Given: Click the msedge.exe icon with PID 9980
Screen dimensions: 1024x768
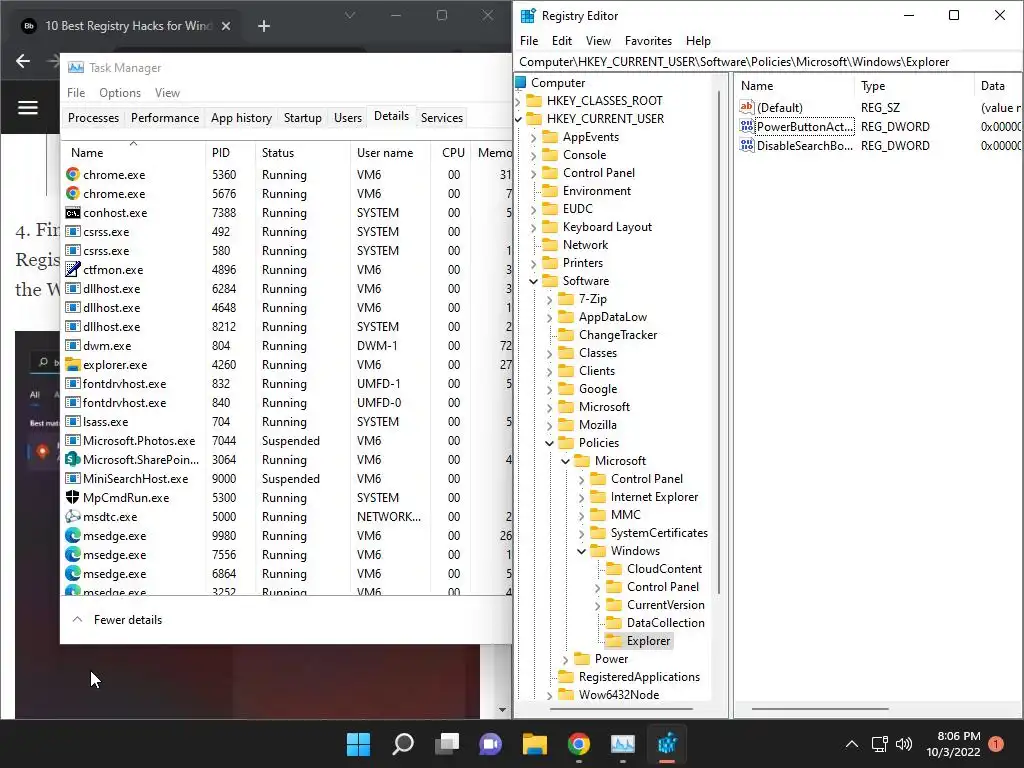Looking at the screenshot, I should [x=72, y=536].
